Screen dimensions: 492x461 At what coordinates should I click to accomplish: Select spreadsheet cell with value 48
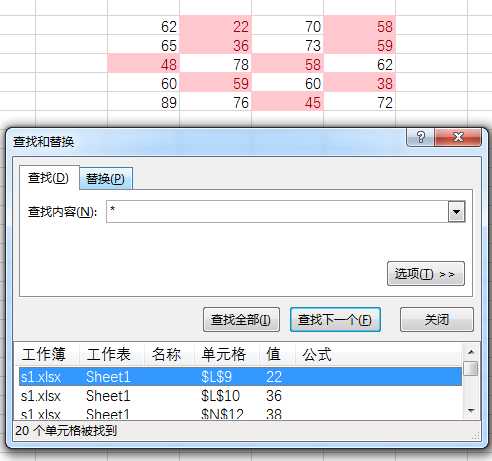coord(144,64)
